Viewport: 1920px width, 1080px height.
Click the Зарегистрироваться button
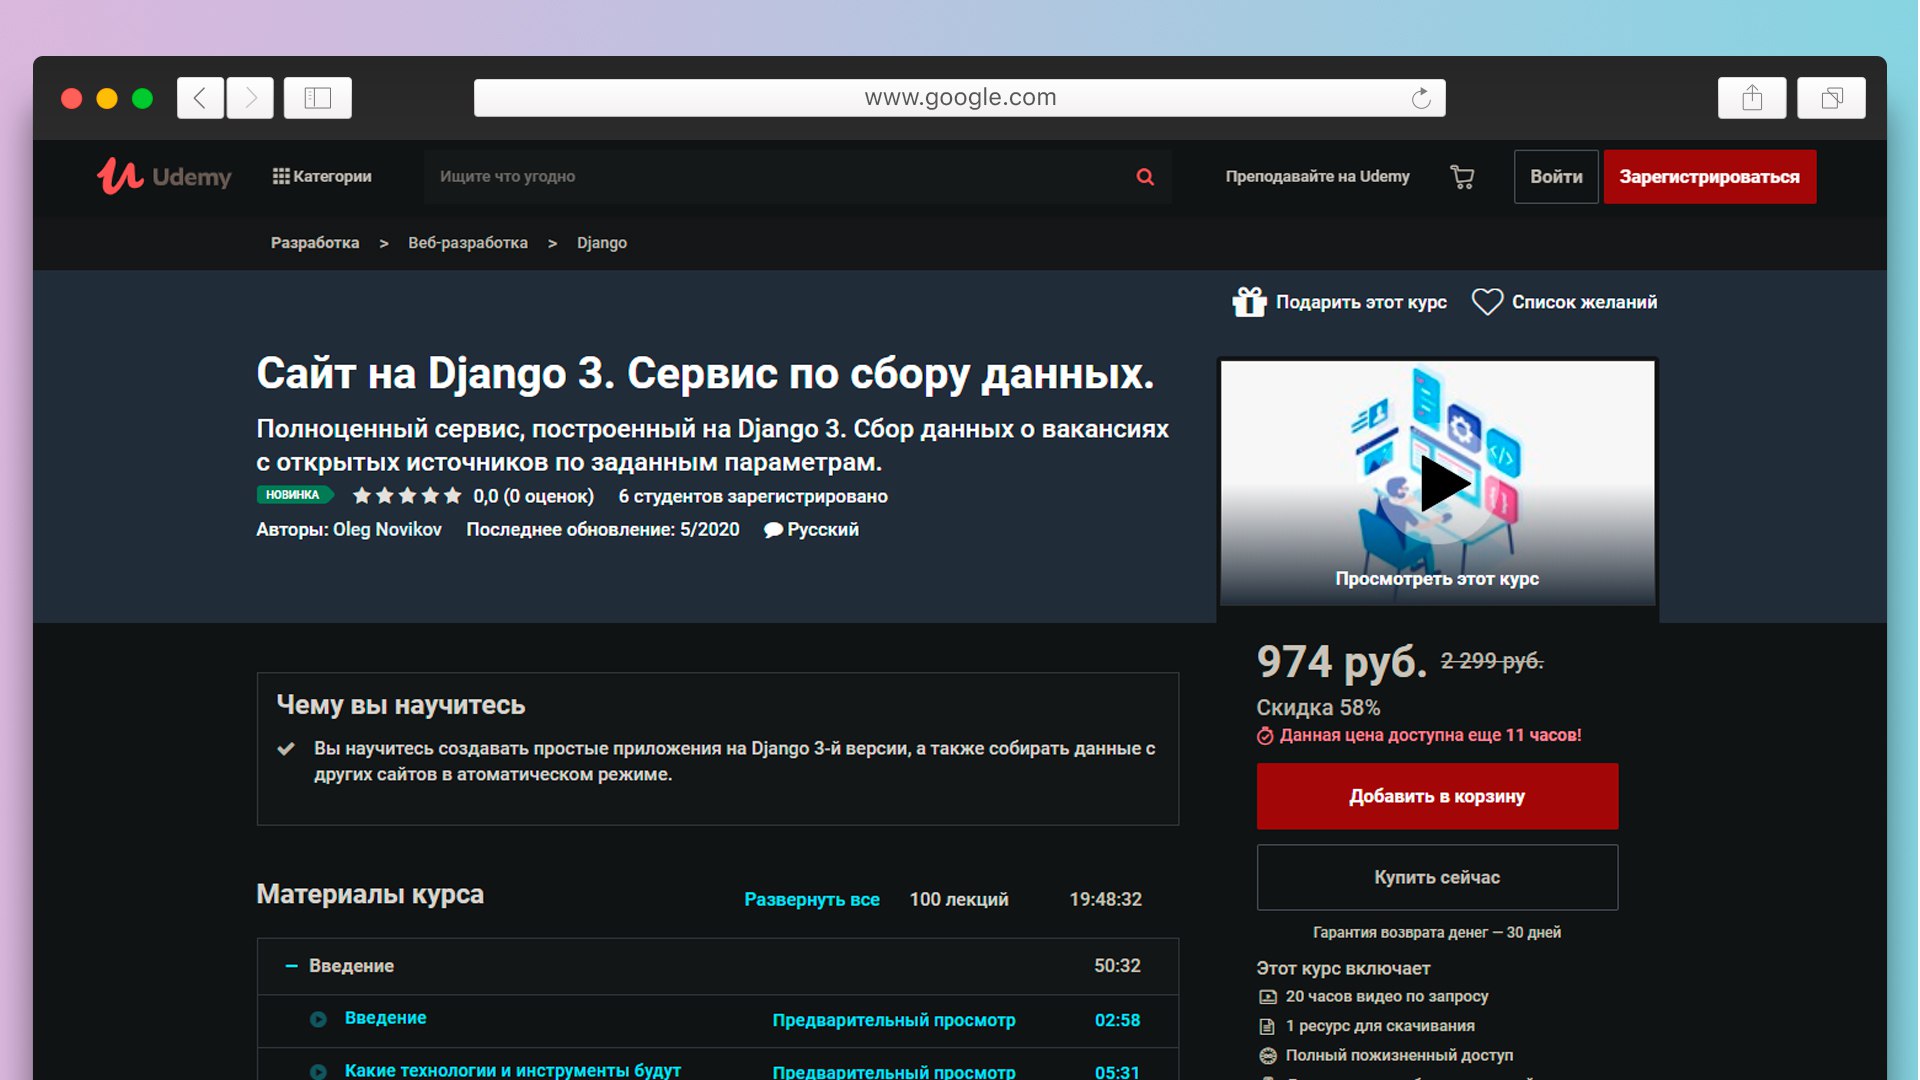tap(1709, 177)
